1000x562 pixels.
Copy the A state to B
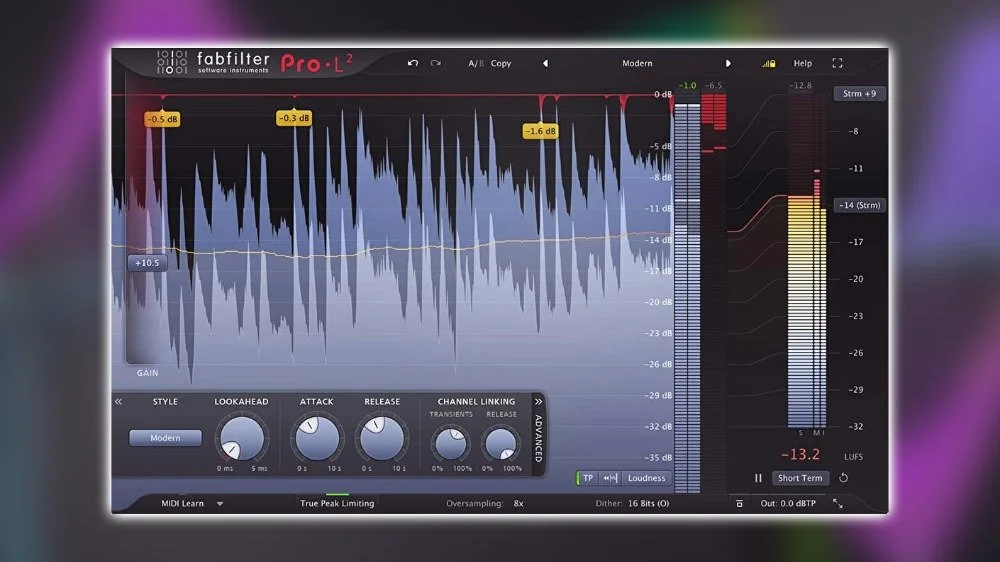tap(501, 63)
